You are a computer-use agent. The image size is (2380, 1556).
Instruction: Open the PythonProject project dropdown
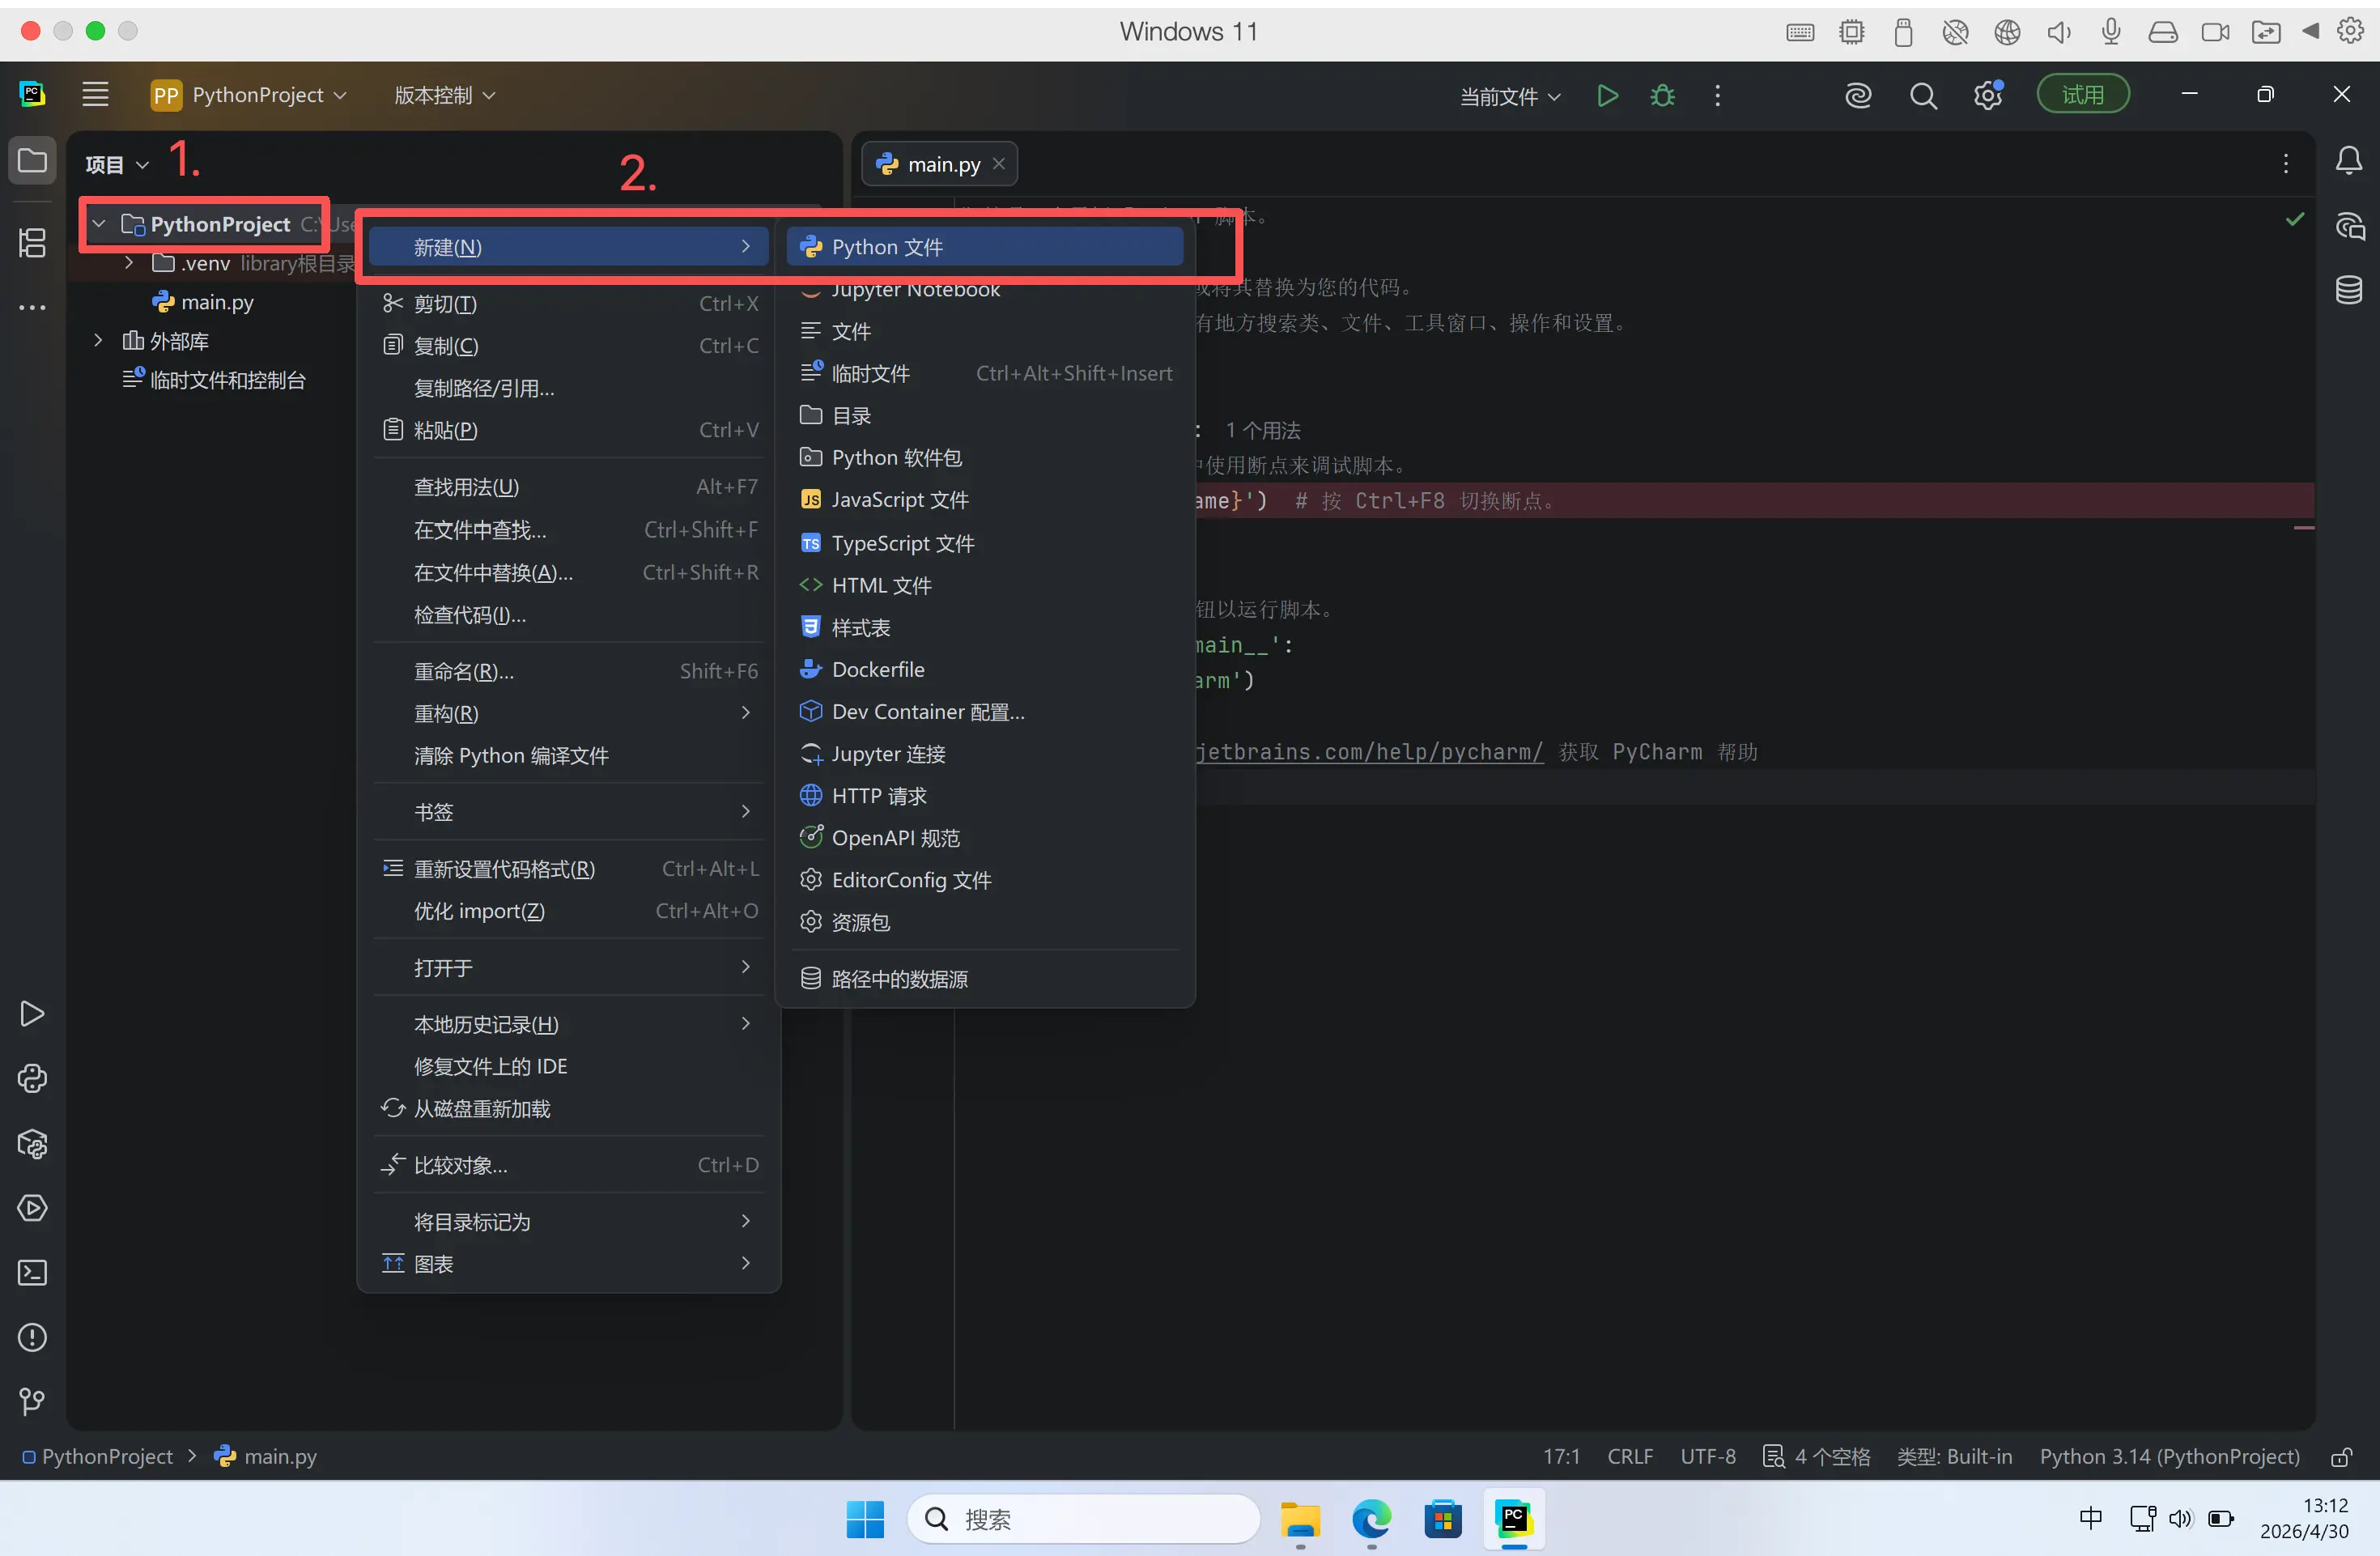coord(249,95)
